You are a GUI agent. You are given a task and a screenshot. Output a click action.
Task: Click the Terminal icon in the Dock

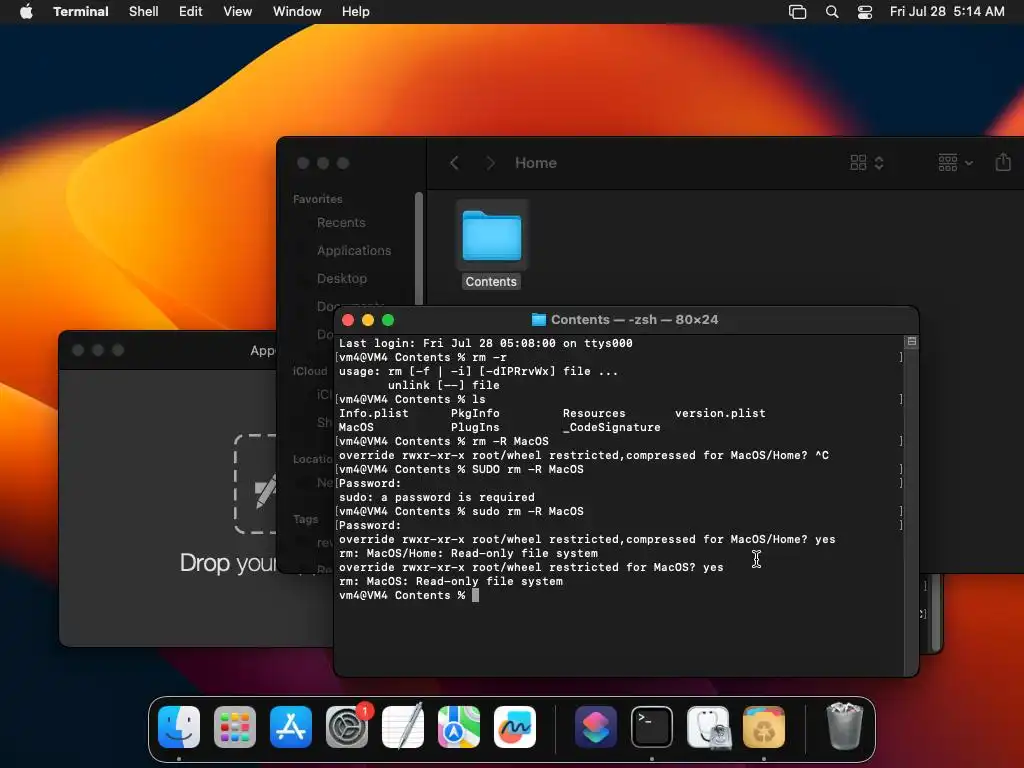(652, 727)
